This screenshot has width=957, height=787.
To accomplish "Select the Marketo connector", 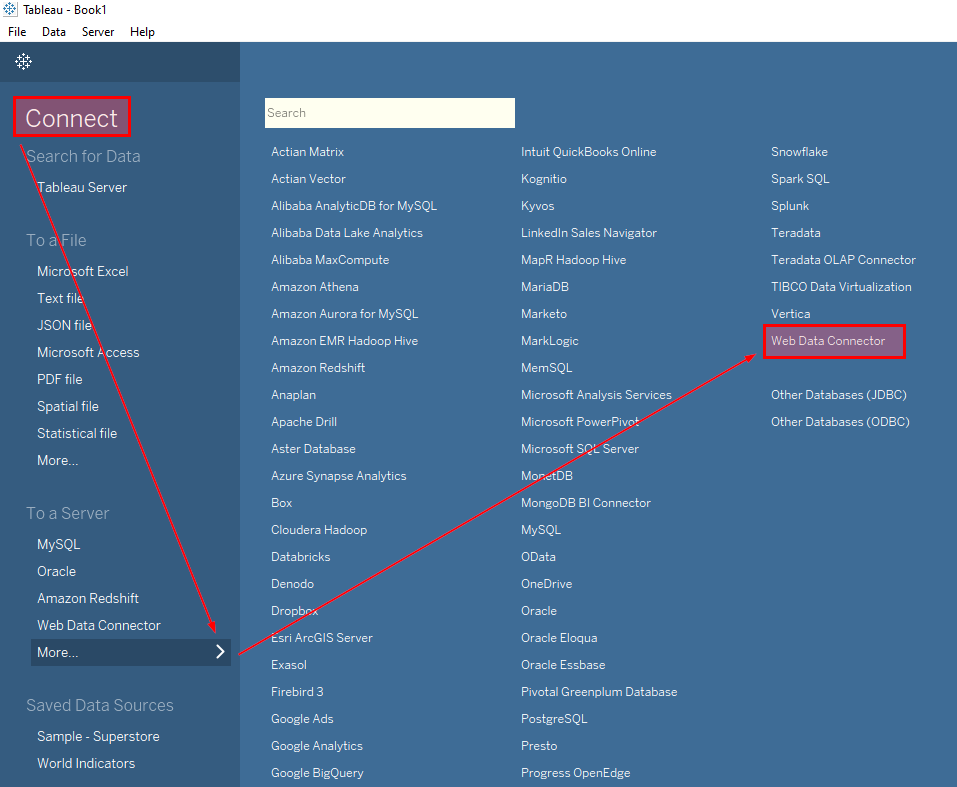I will coord(544,314).
